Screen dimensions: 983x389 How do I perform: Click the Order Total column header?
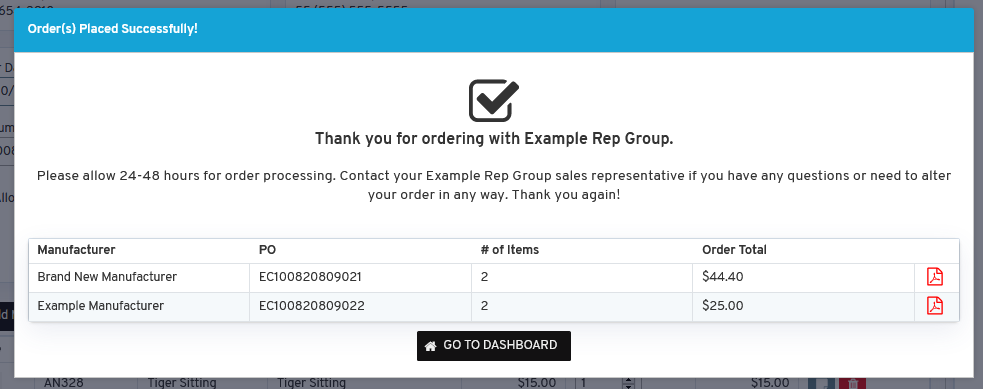click(734, 249)
